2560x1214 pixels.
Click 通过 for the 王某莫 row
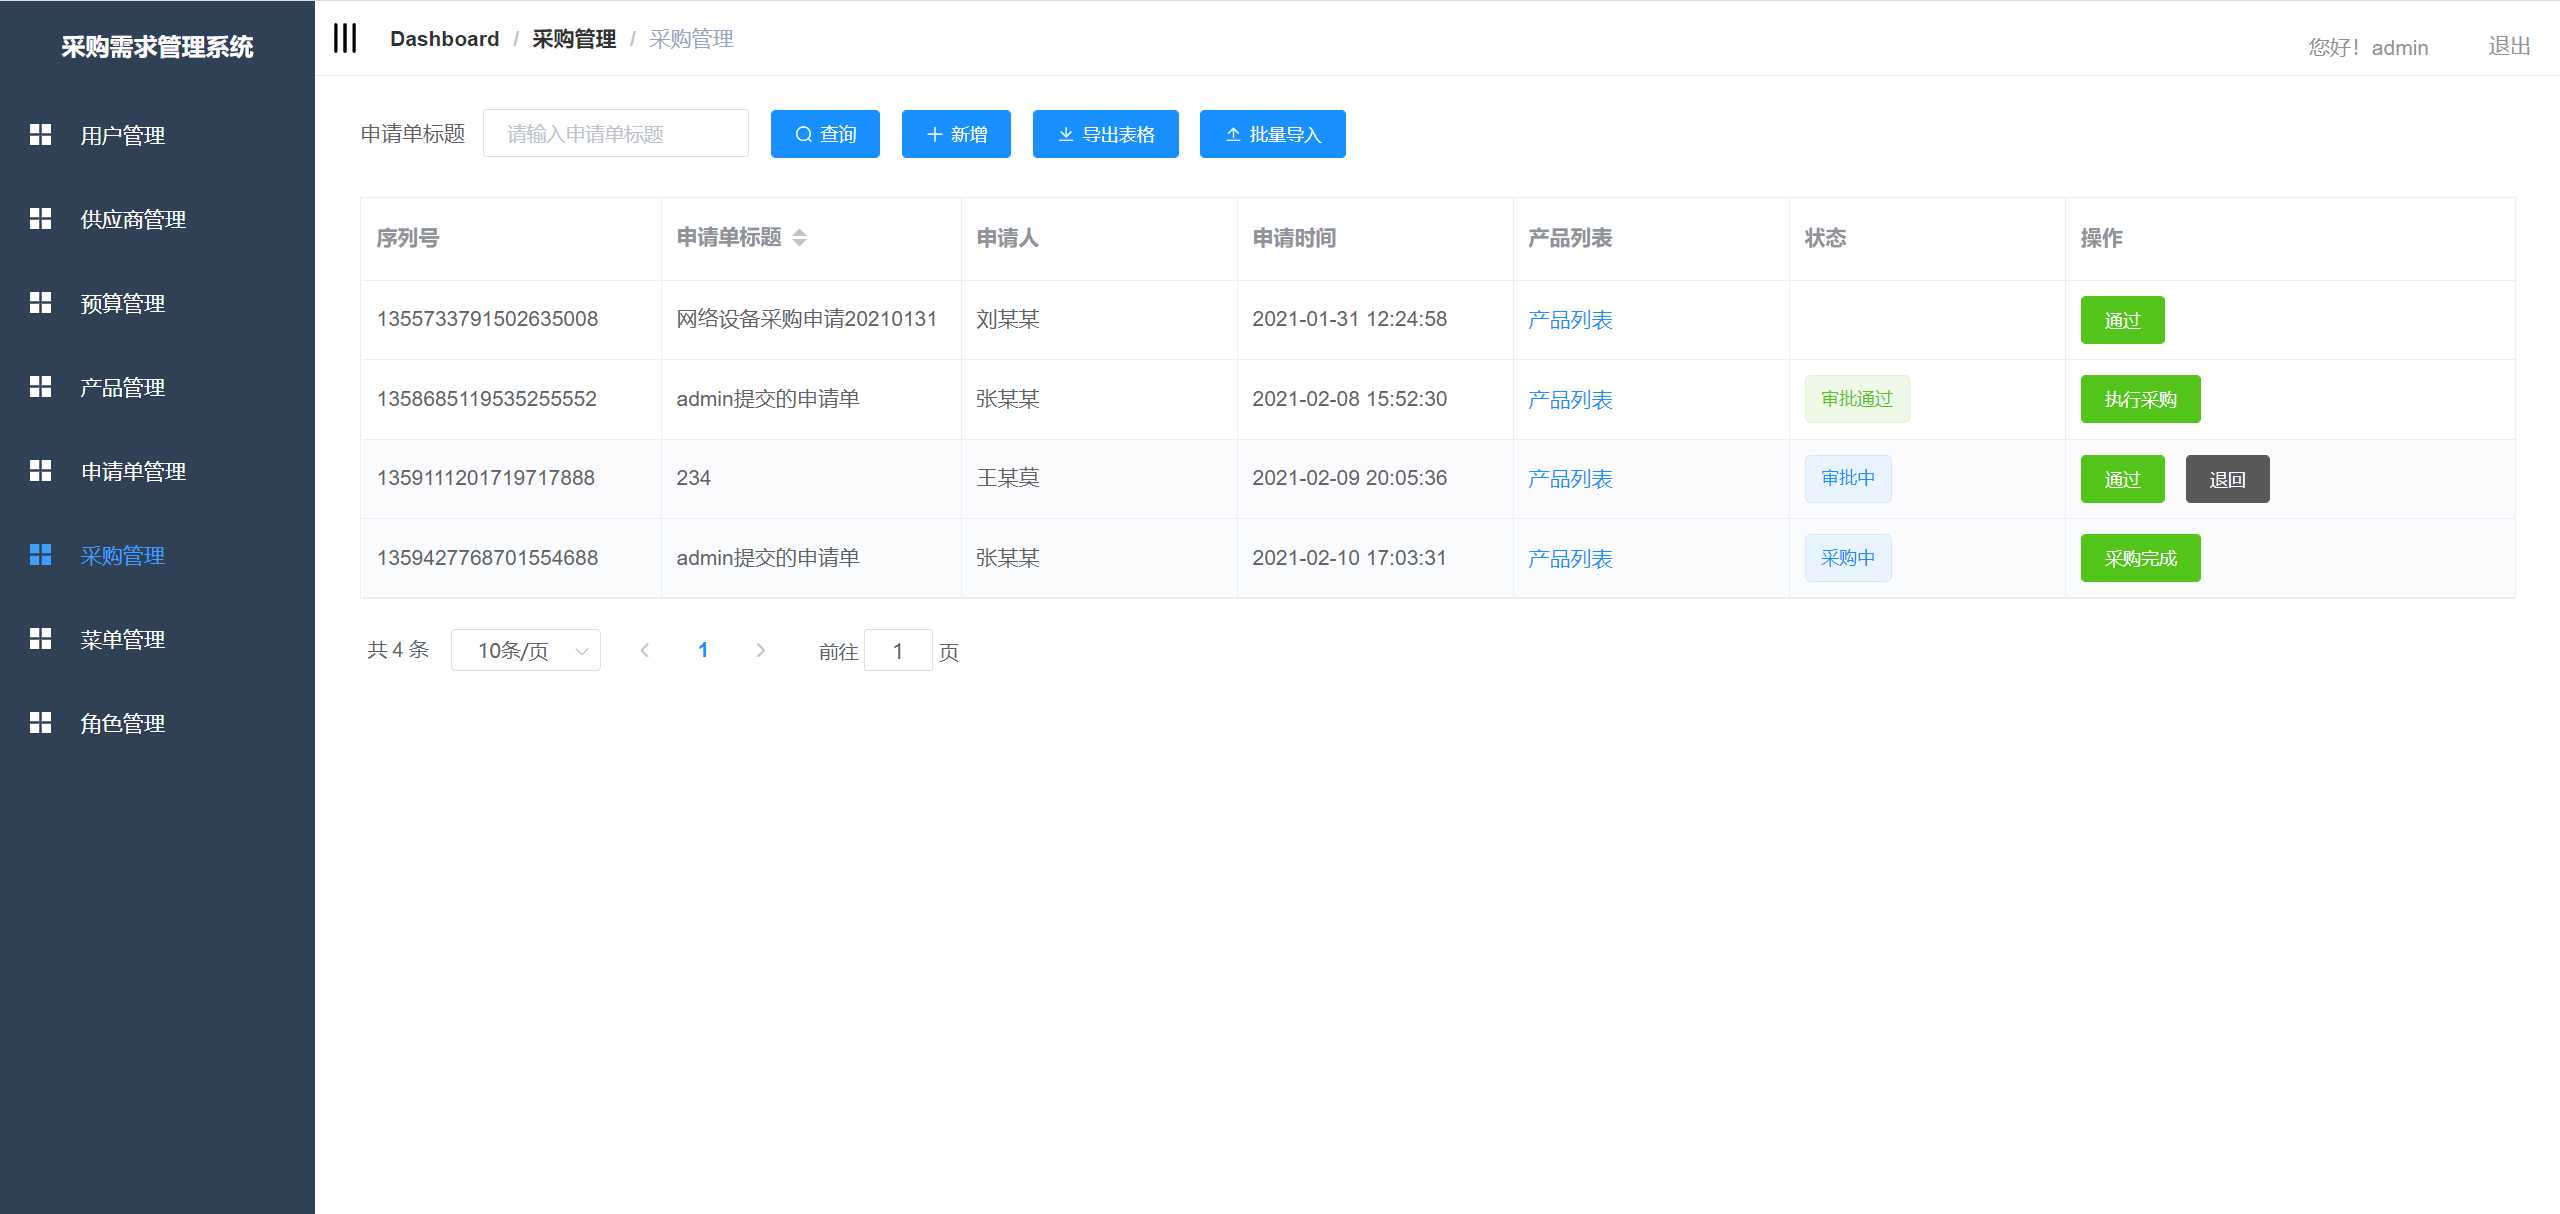tap(2122, 479)
